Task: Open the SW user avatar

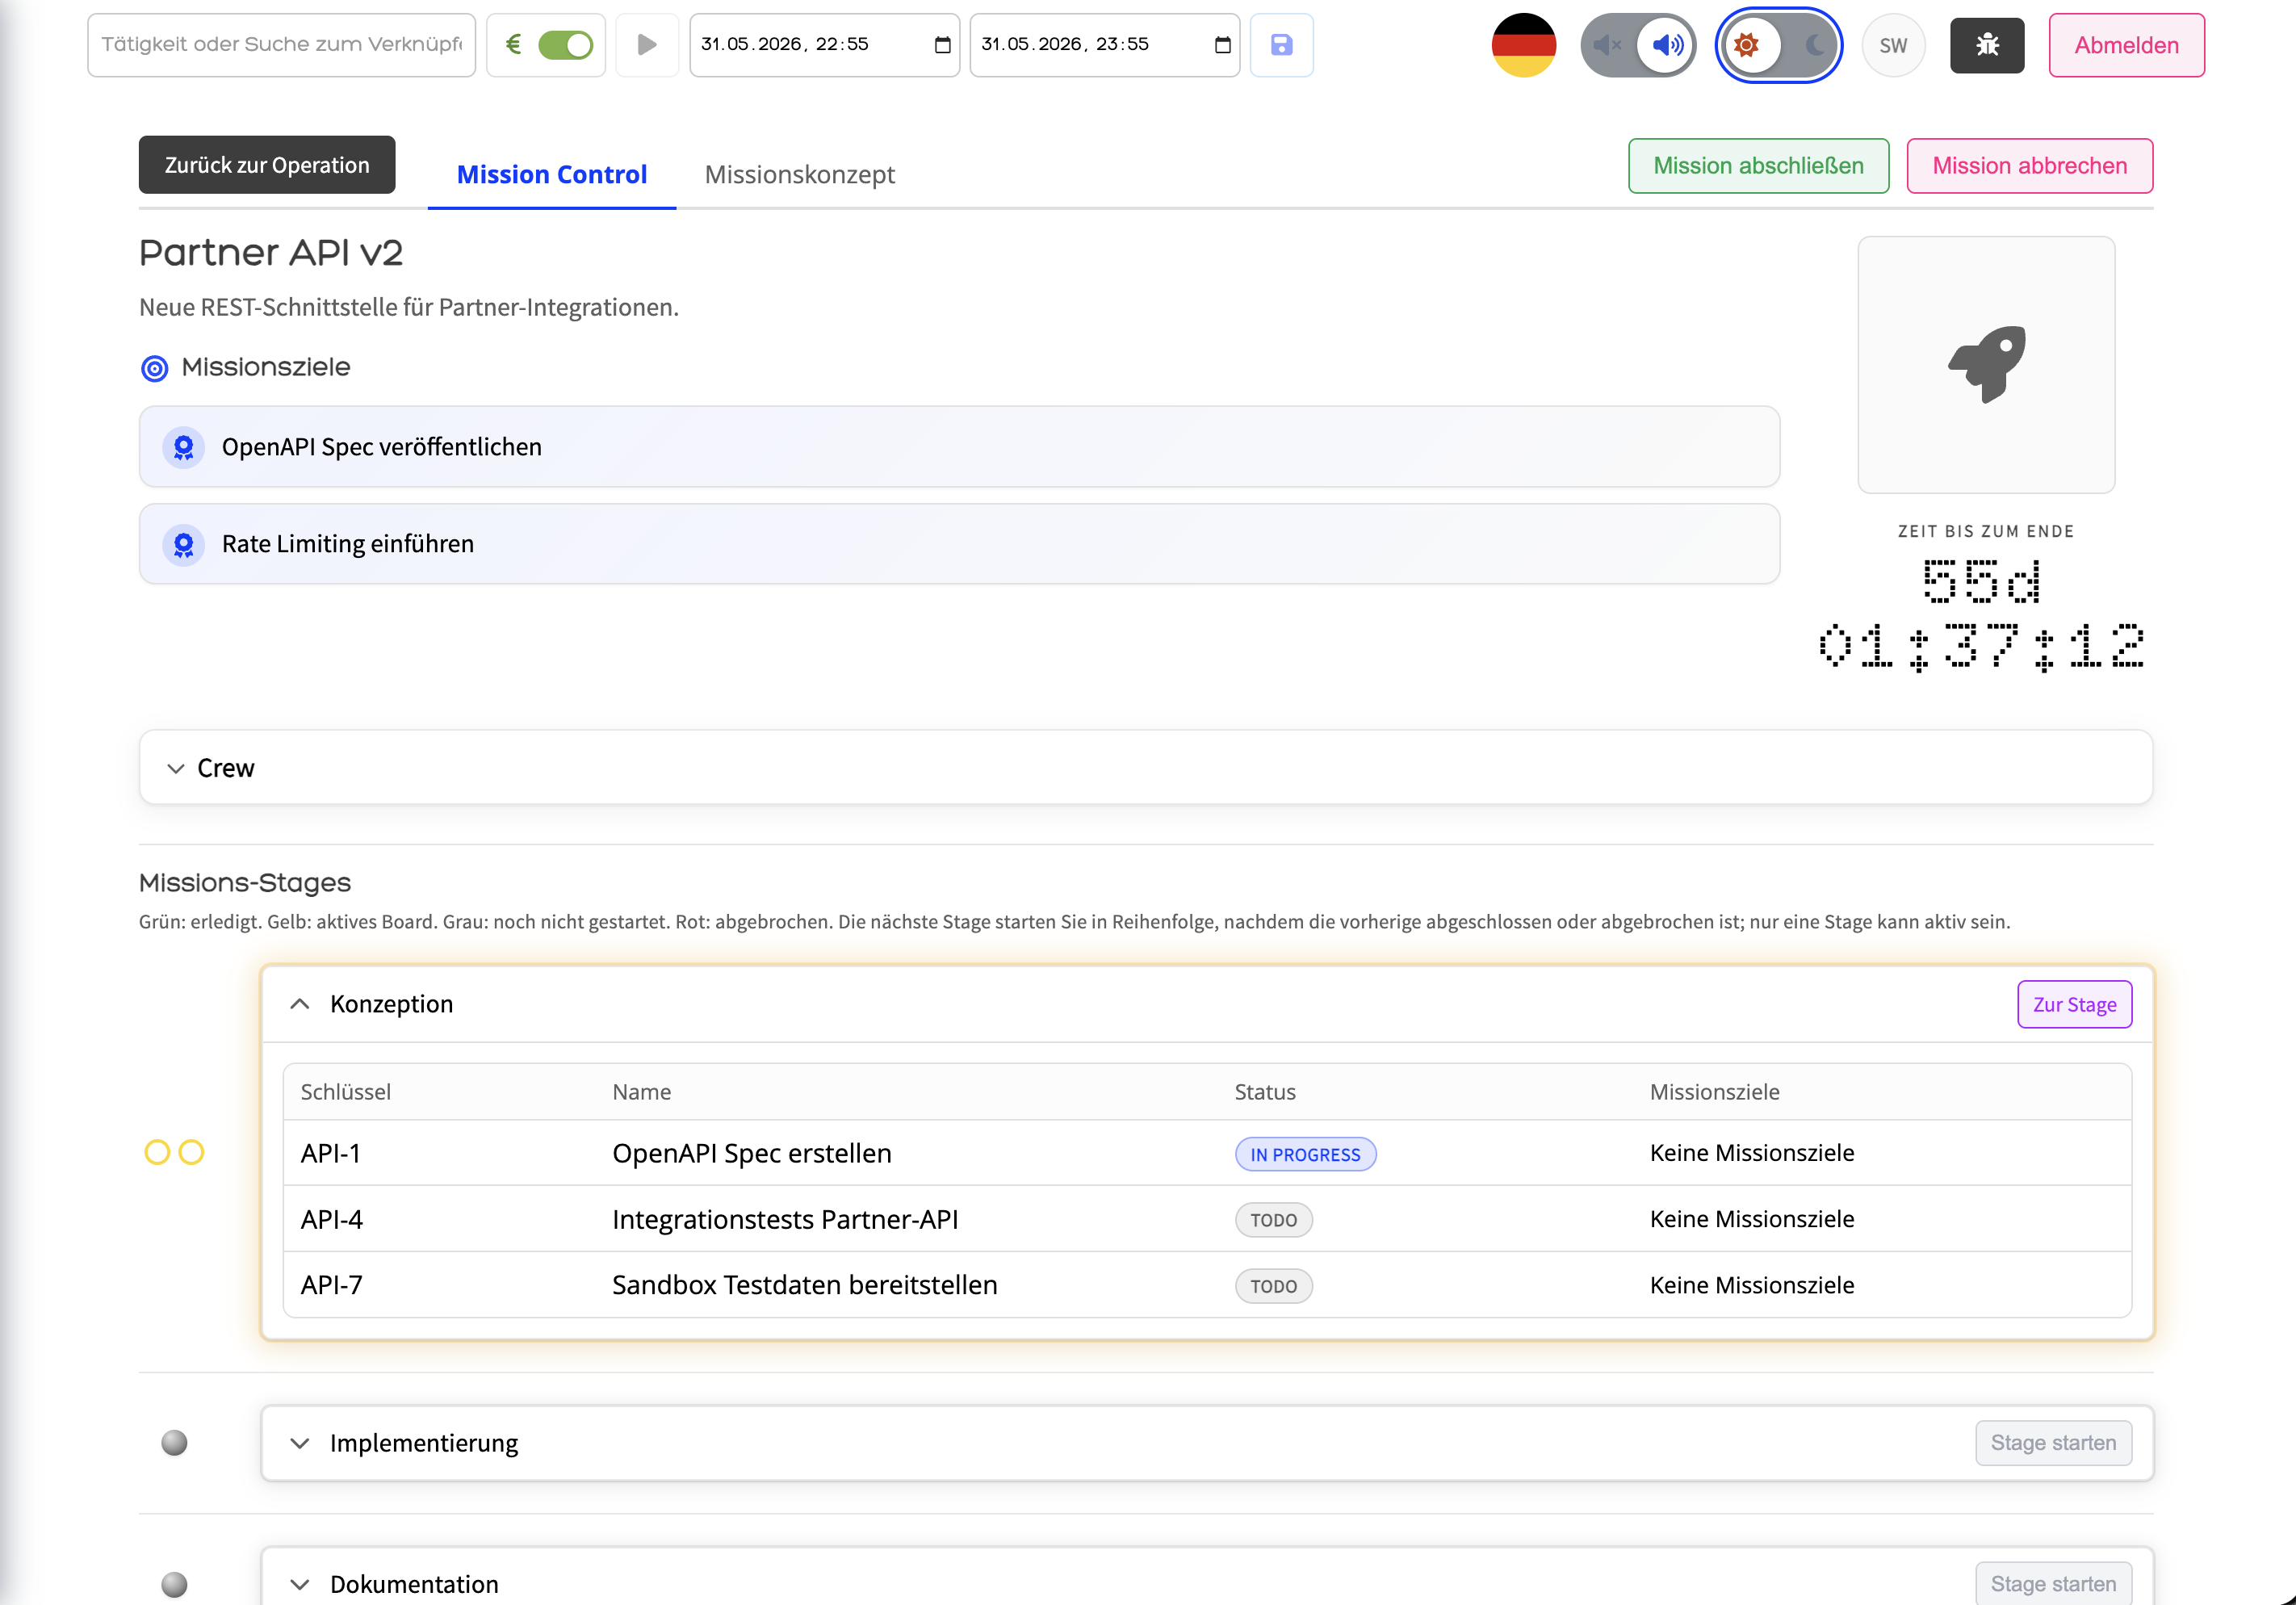Action: tap(1893, 45)
